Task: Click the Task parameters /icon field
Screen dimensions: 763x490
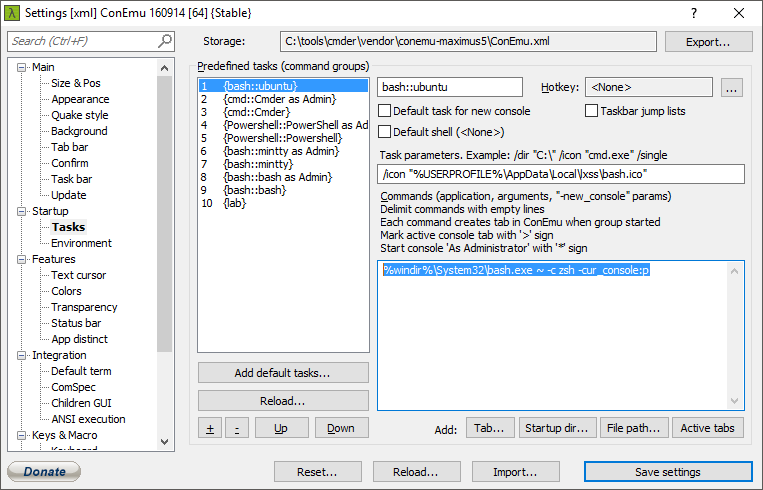Action: click(x=561, y=174)
